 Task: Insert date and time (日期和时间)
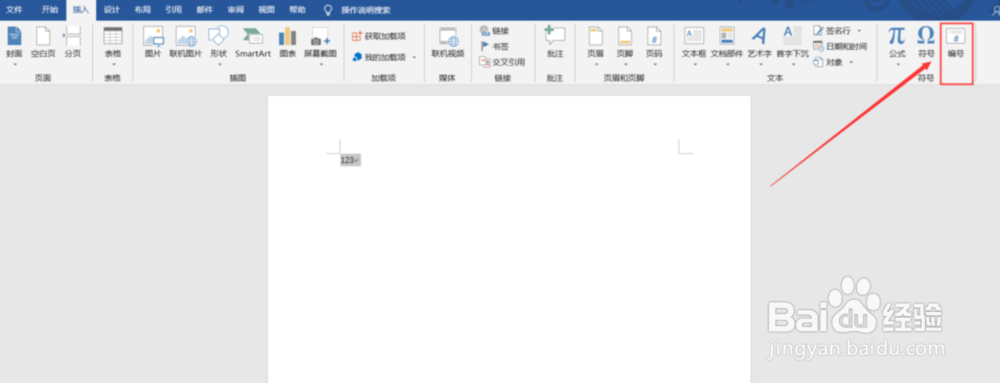pyautogui.click(x=840, y=47)
